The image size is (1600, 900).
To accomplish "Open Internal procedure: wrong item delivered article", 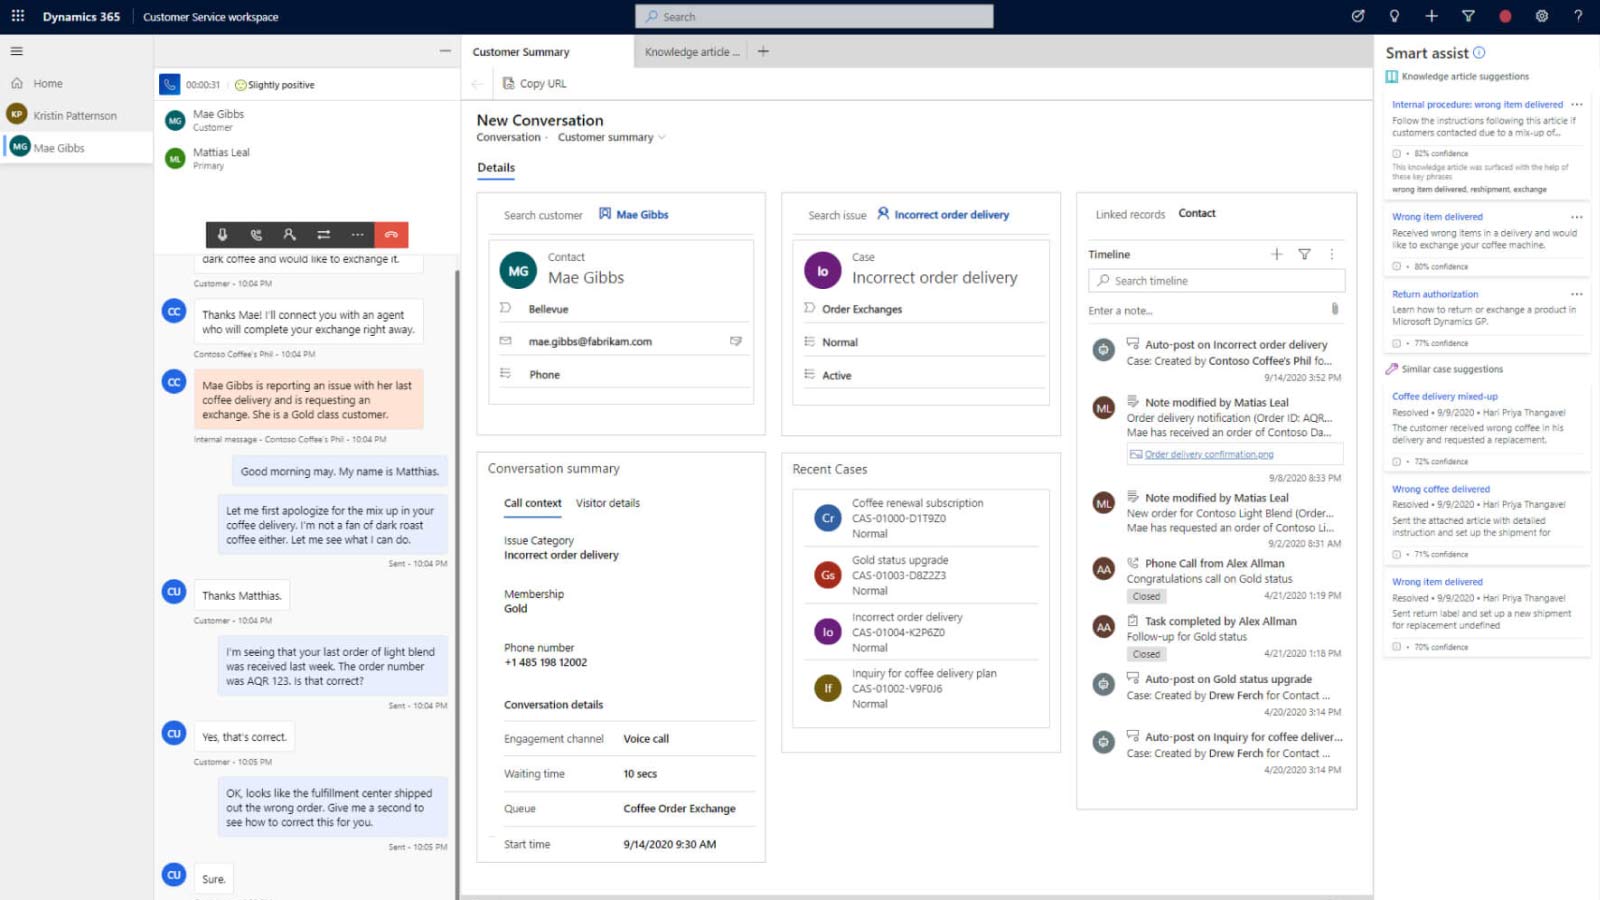I will 1477,104.
